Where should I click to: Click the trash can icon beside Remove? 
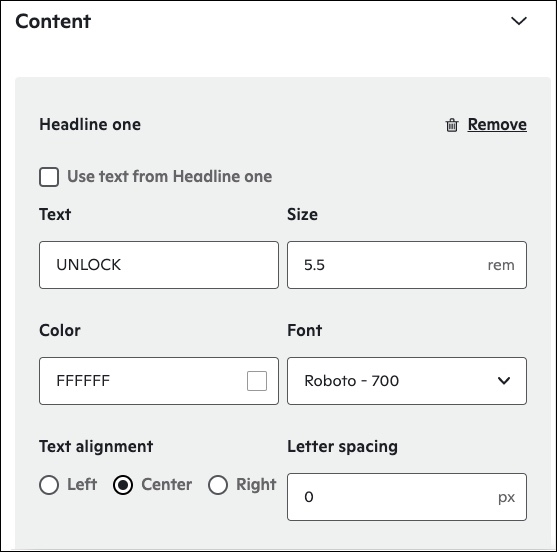click(452, 125)
